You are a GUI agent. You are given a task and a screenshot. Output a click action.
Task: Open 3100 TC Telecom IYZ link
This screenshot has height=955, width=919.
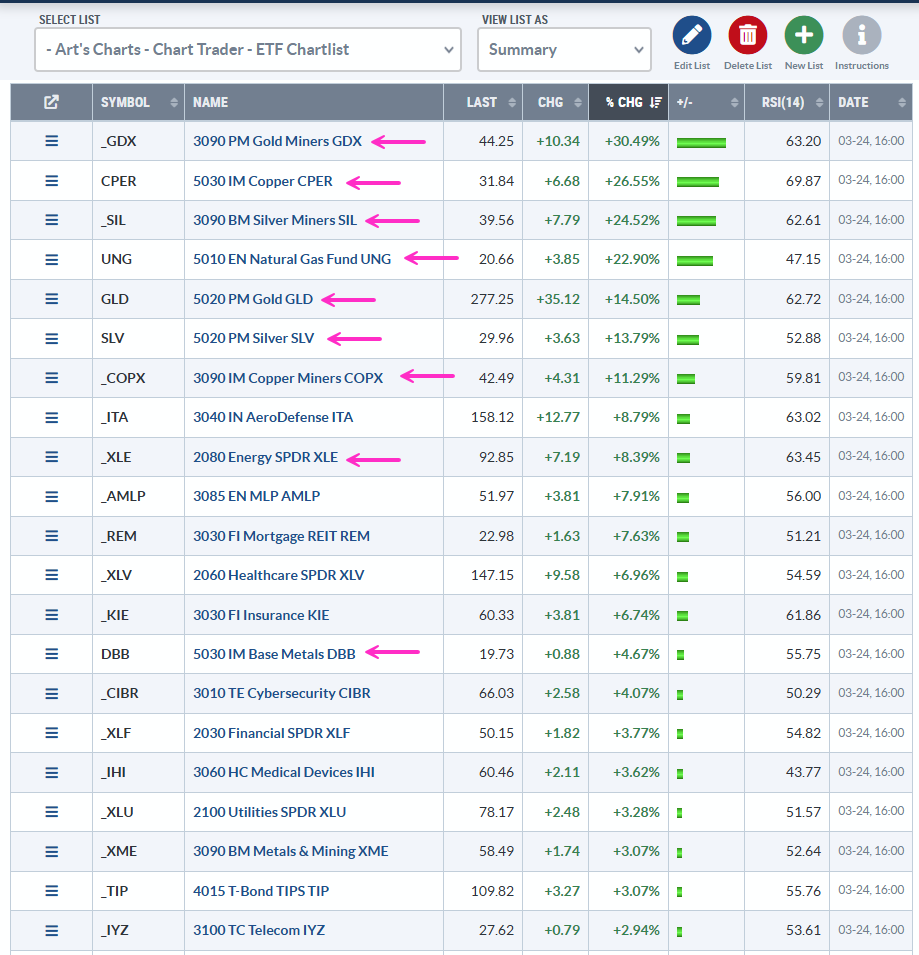click(x=259, y=931)
